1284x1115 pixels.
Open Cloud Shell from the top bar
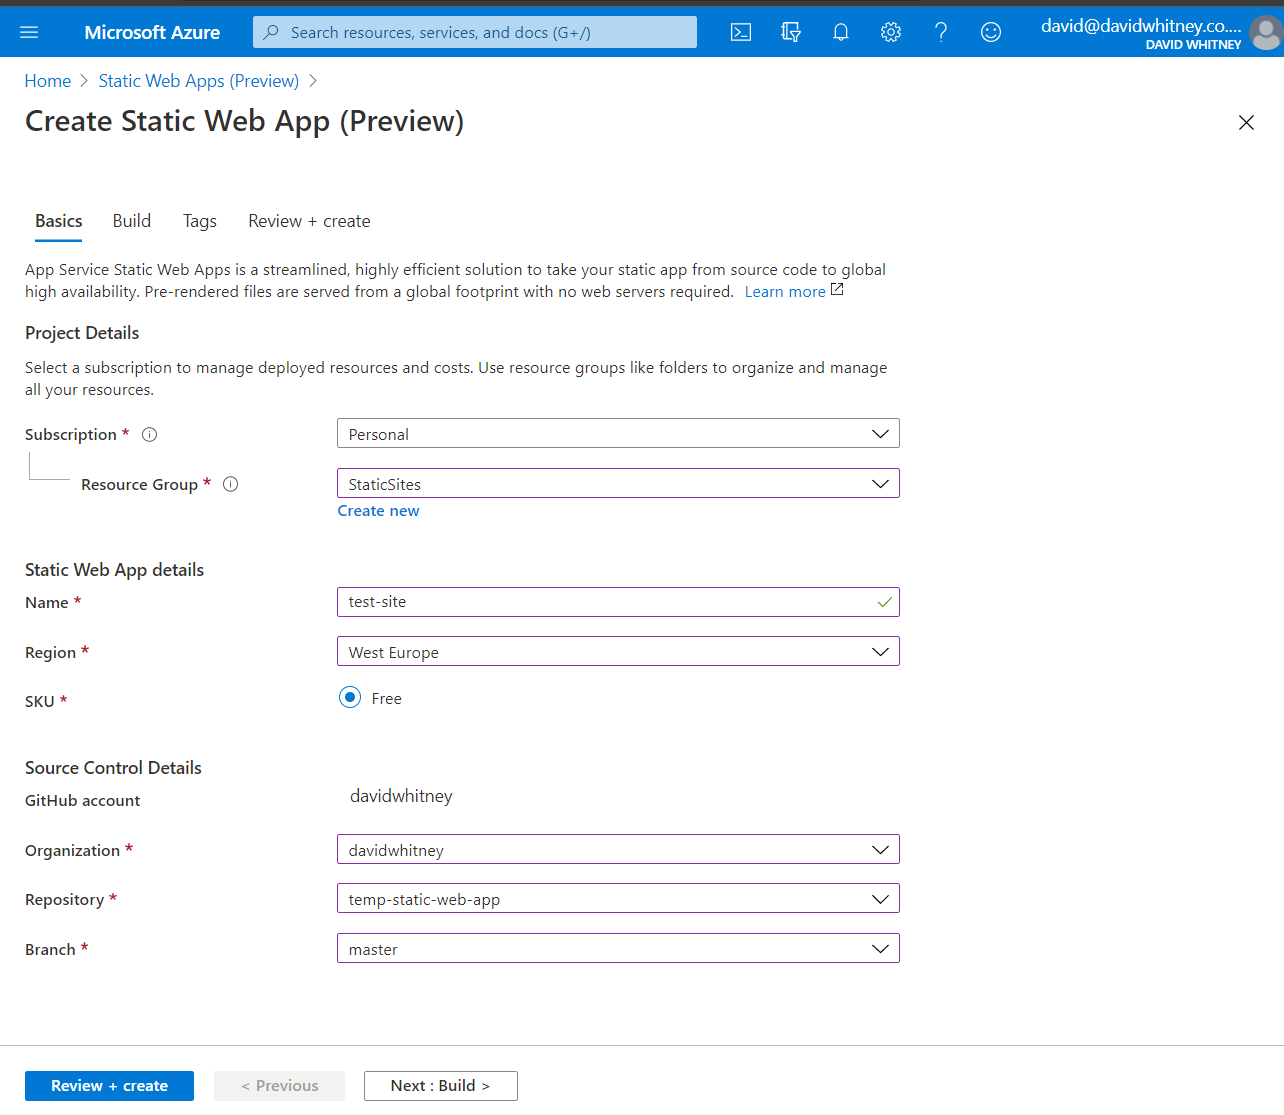pos(741,32)
